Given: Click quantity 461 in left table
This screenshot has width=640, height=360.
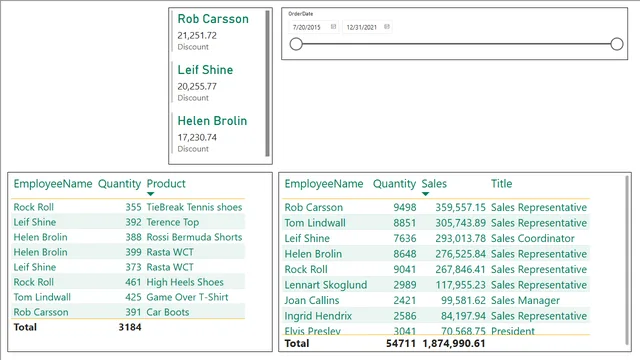Looking at the screenshot, I should coord(133,282).
